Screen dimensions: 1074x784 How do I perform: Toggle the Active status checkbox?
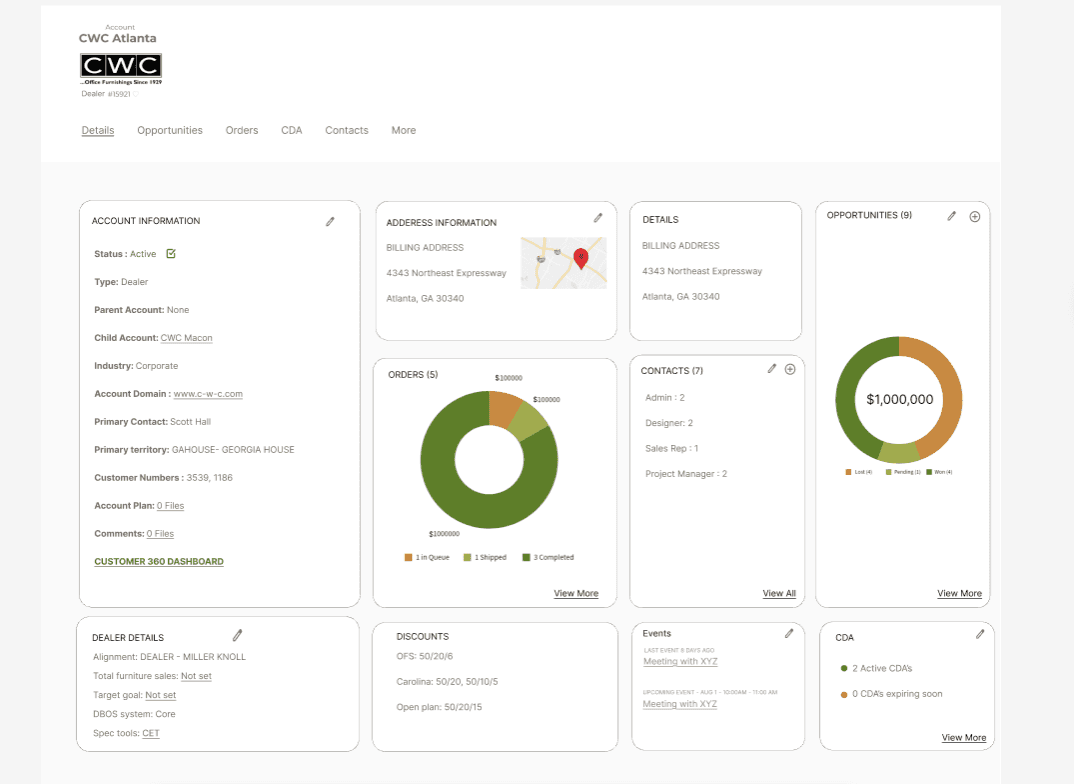click(171, 253)
